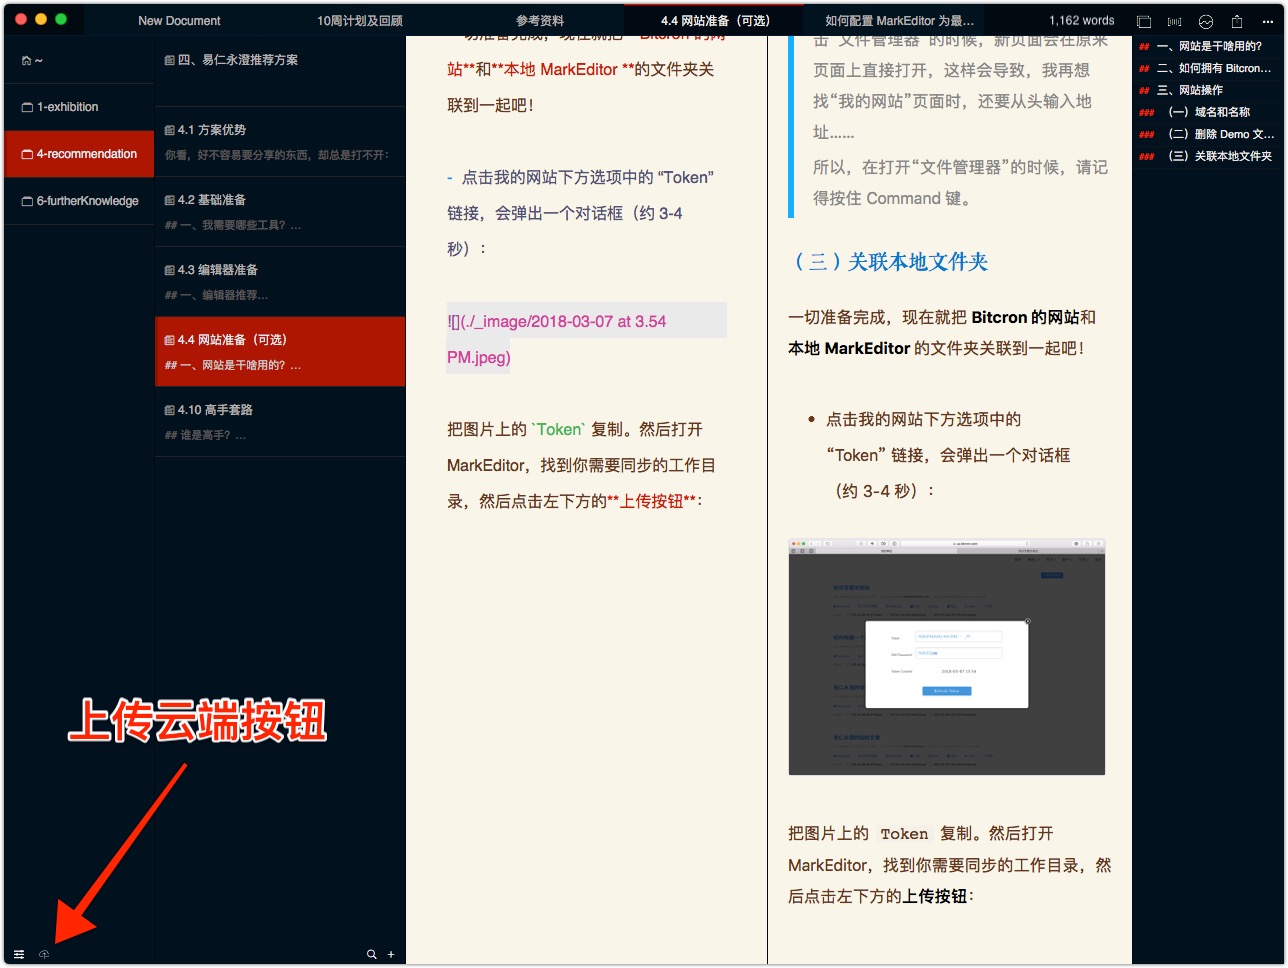Open more options via the ellipsis icon

tap(1268, 20)
